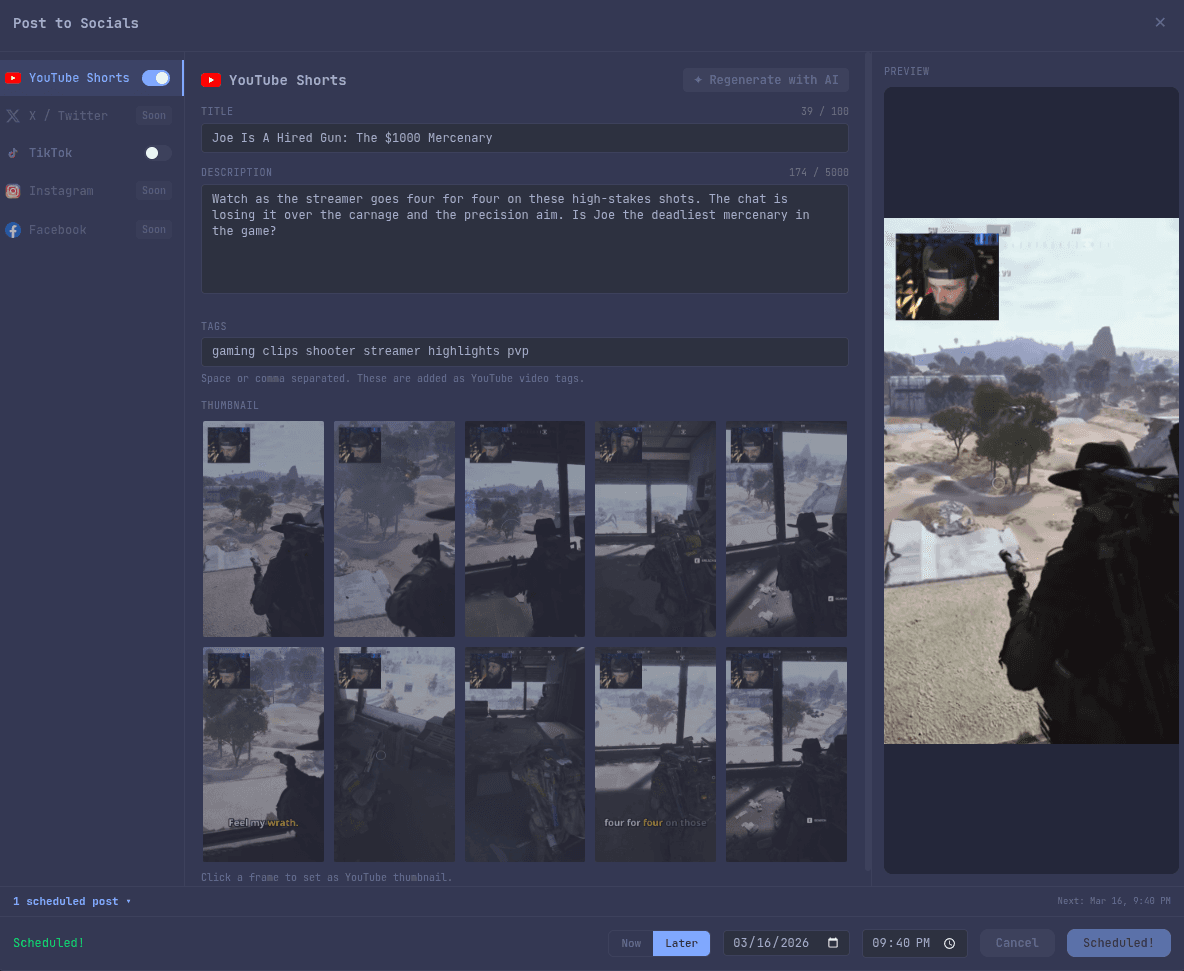The image size is (1184, 971).
Task: Pick the last thumbnail in bottom row
Action: tap(786, 754)
